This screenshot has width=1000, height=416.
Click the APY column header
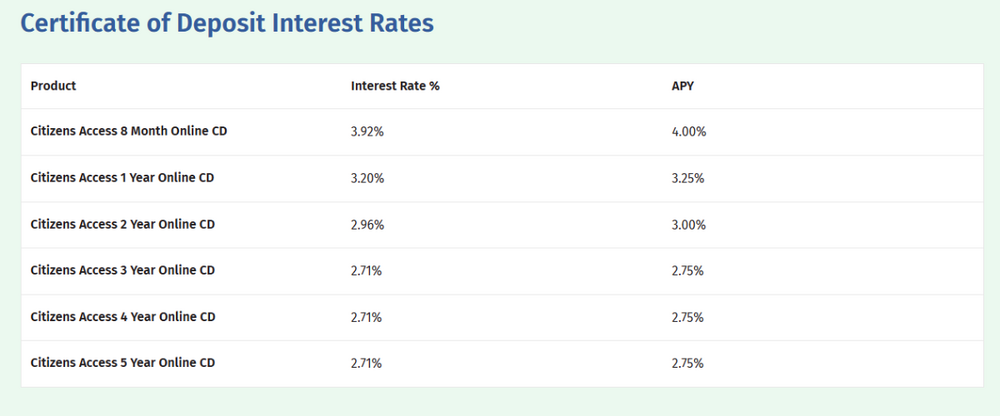tap(682, 86)
